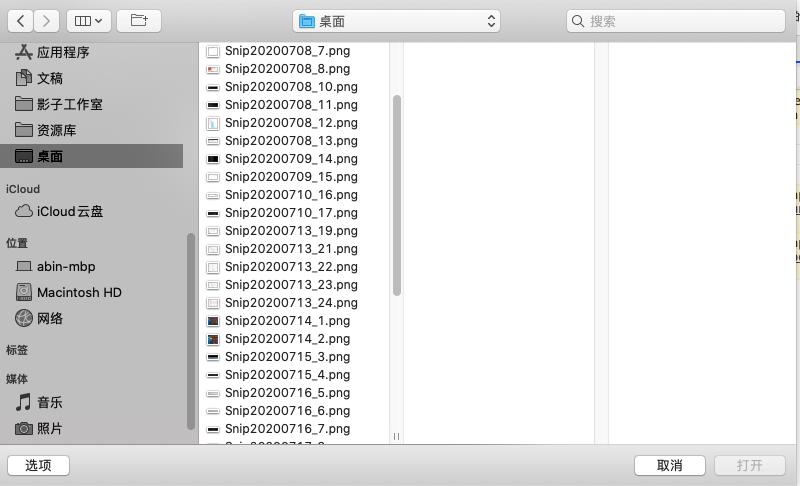Go forward with the right chevron button

pos(46,21)
